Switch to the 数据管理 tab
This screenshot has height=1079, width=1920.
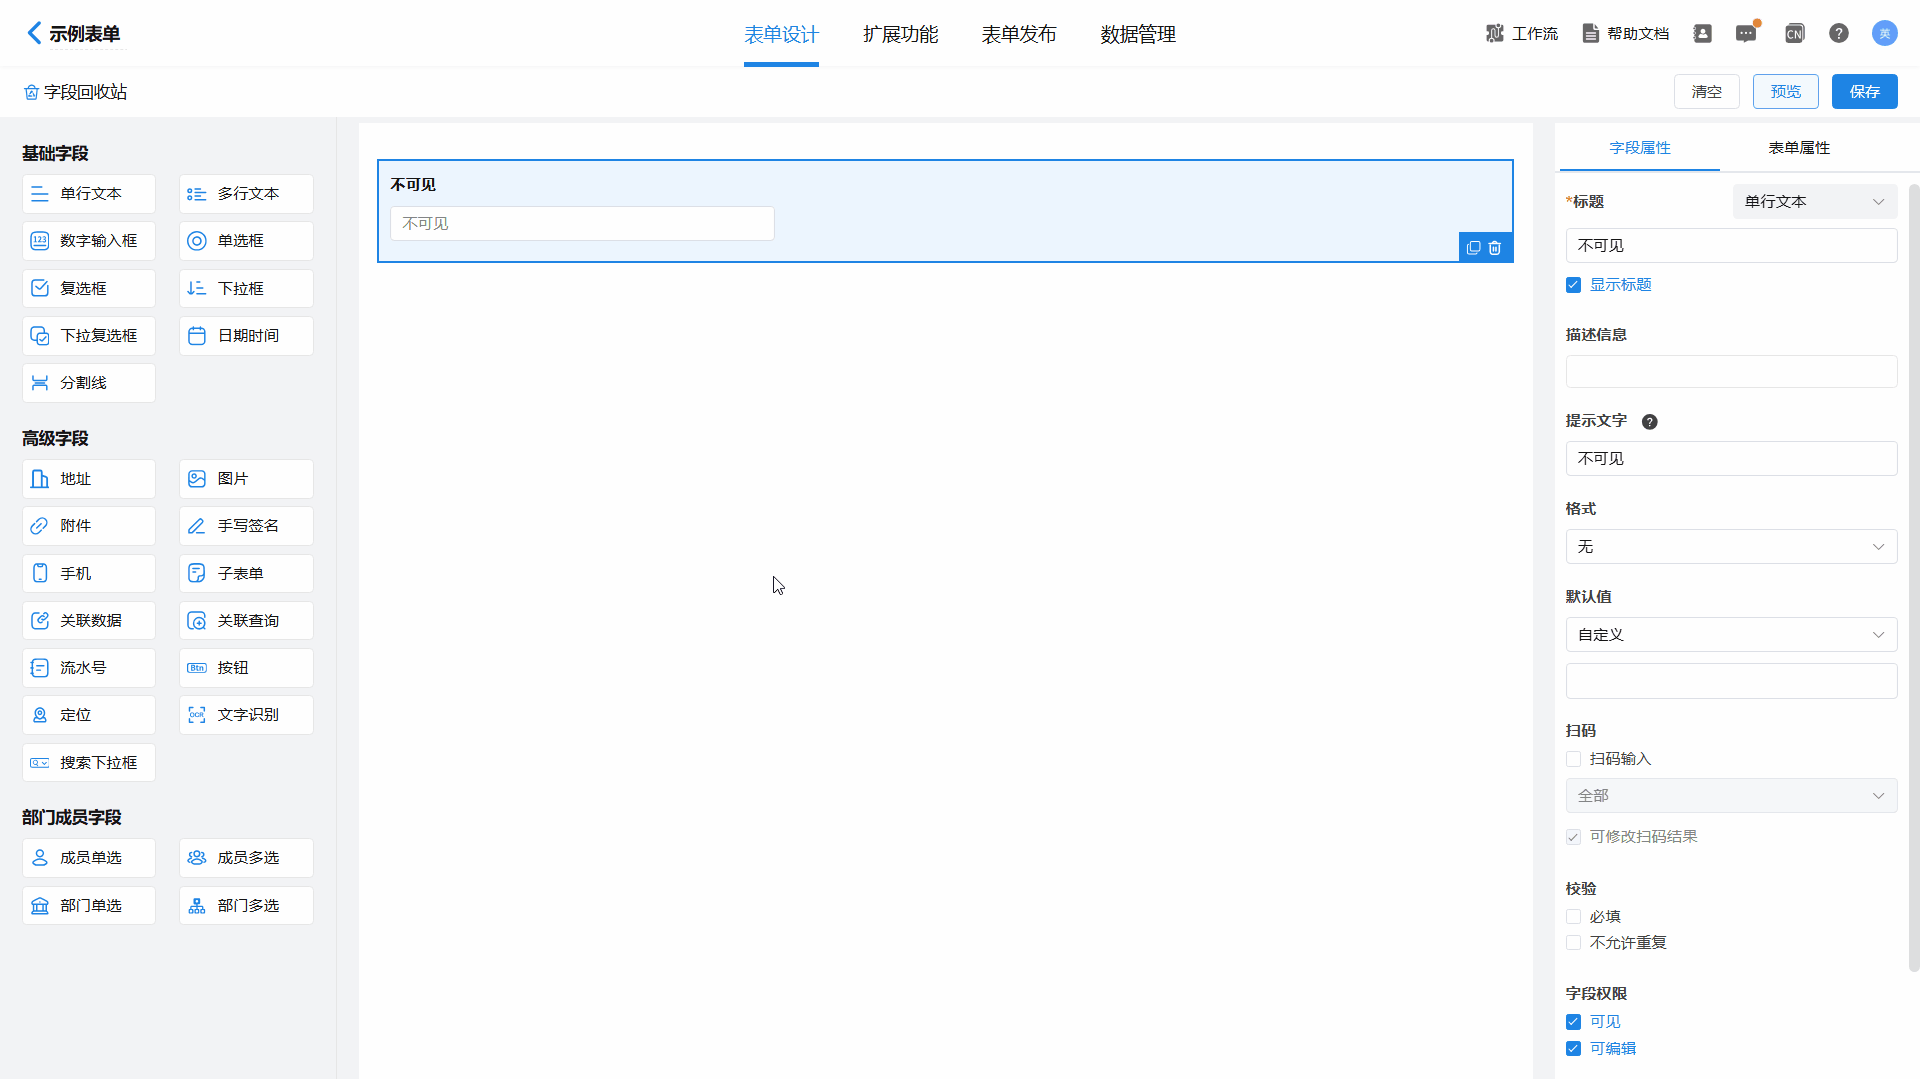(x=1138, y=34)
